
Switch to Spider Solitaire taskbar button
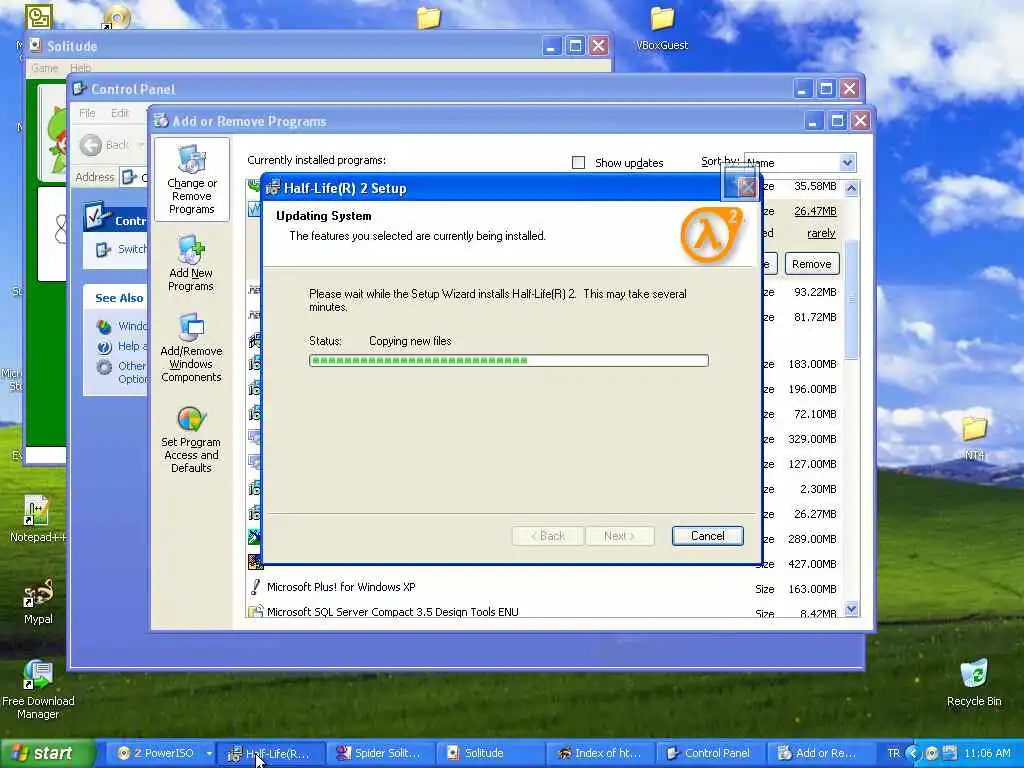[x=380, y=753]
